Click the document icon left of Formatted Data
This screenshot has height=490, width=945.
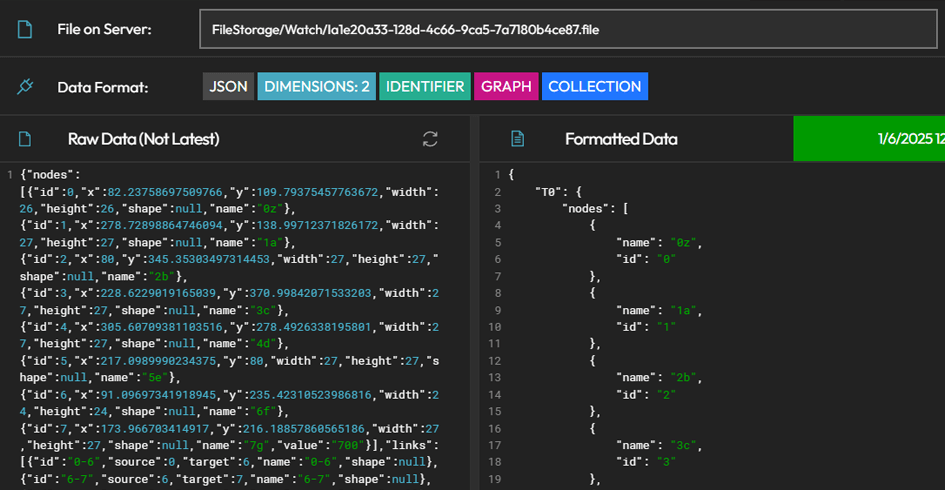coord(517,139)
